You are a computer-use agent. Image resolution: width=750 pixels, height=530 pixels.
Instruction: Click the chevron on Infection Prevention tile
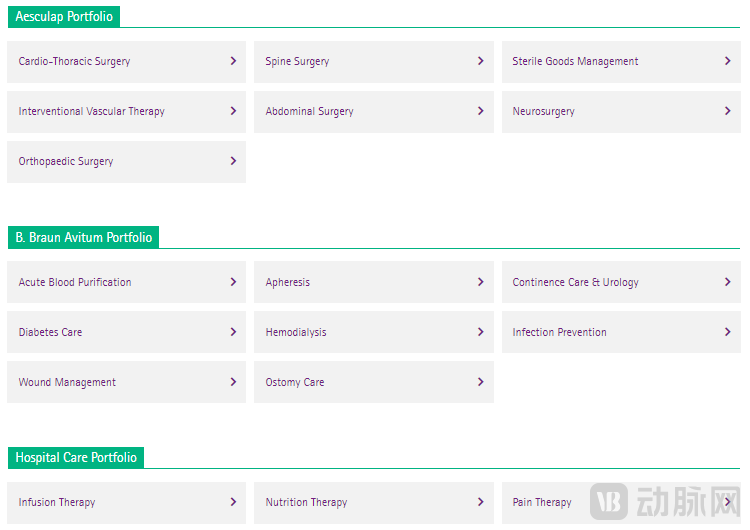click(727, 332)
